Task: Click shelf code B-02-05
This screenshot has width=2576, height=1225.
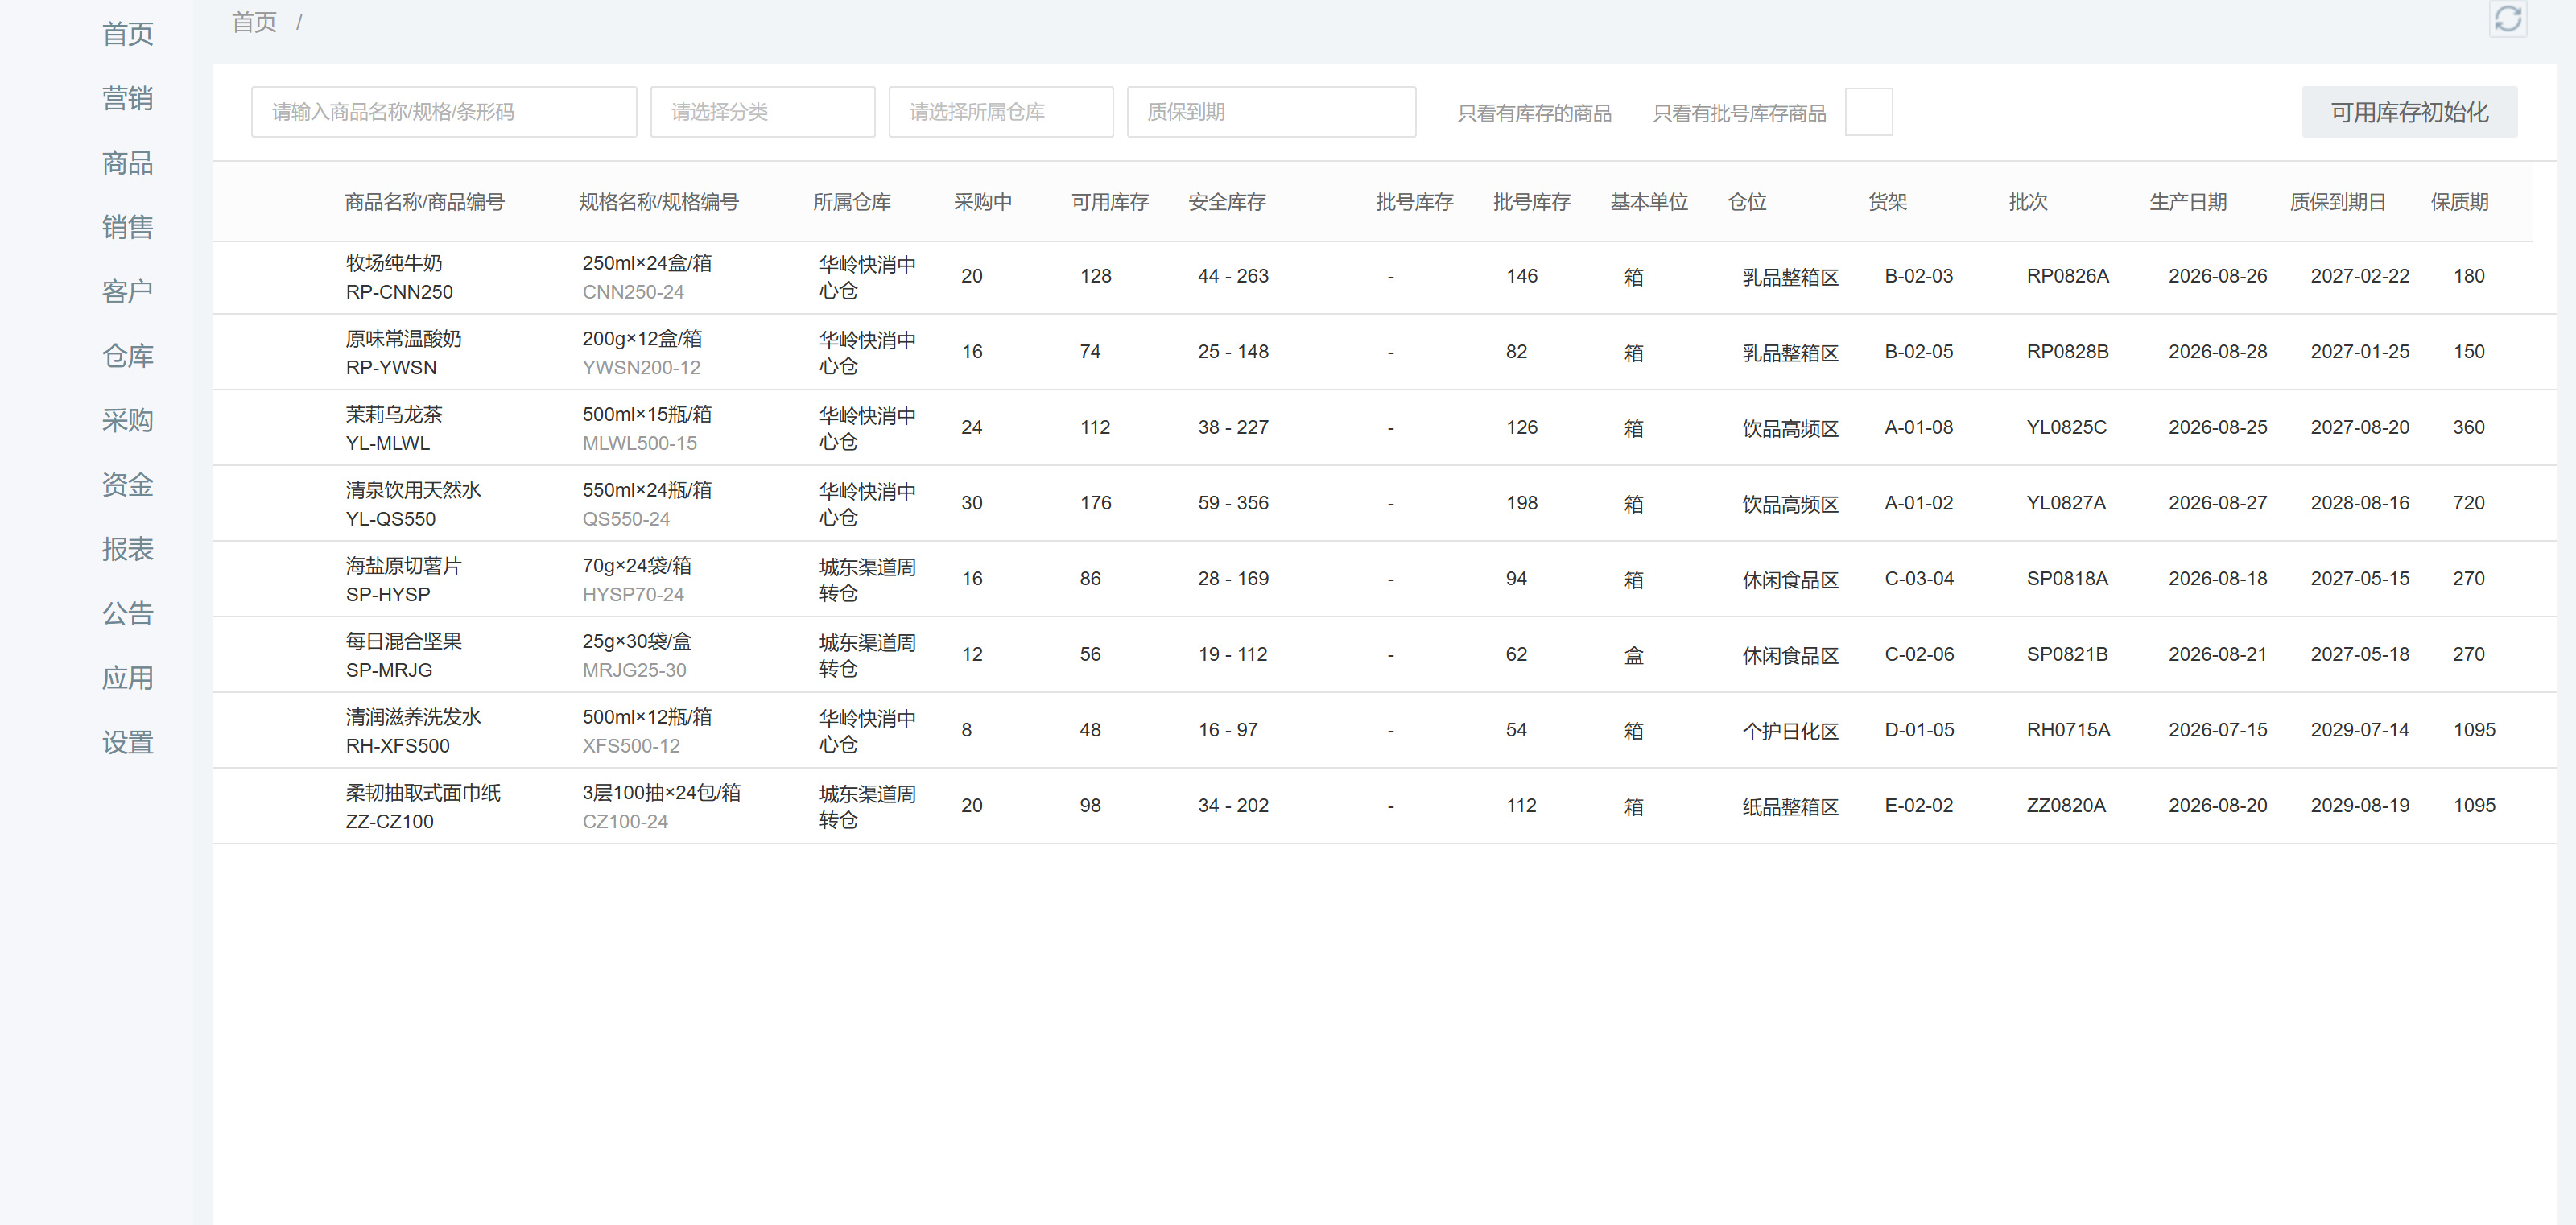Action: coord(1918,352)
